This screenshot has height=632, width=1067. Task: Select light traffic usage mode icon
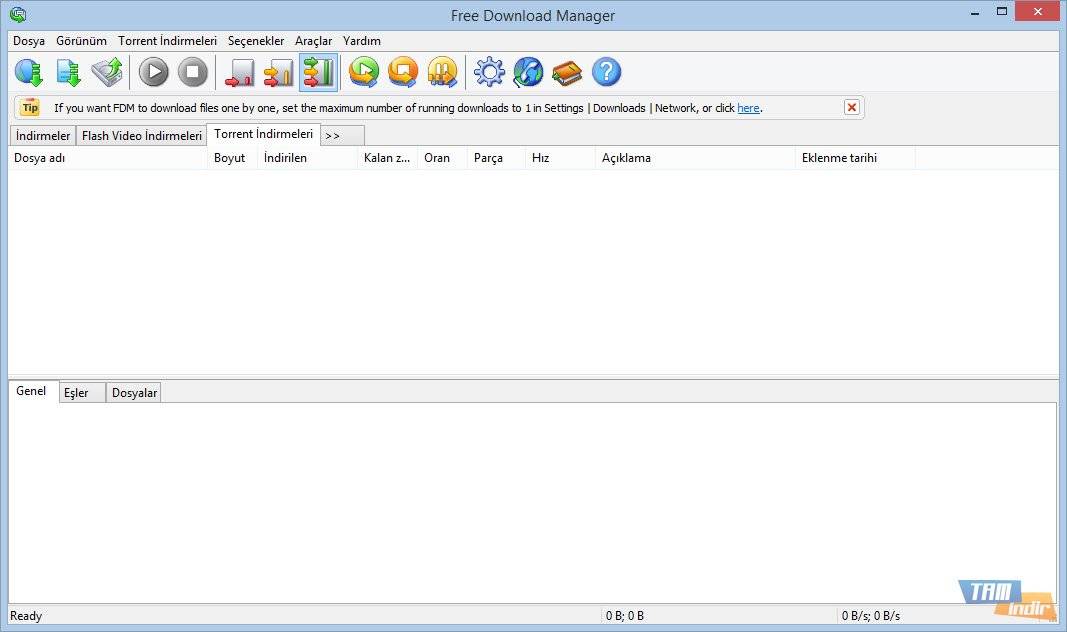click(x=240, y=72)
